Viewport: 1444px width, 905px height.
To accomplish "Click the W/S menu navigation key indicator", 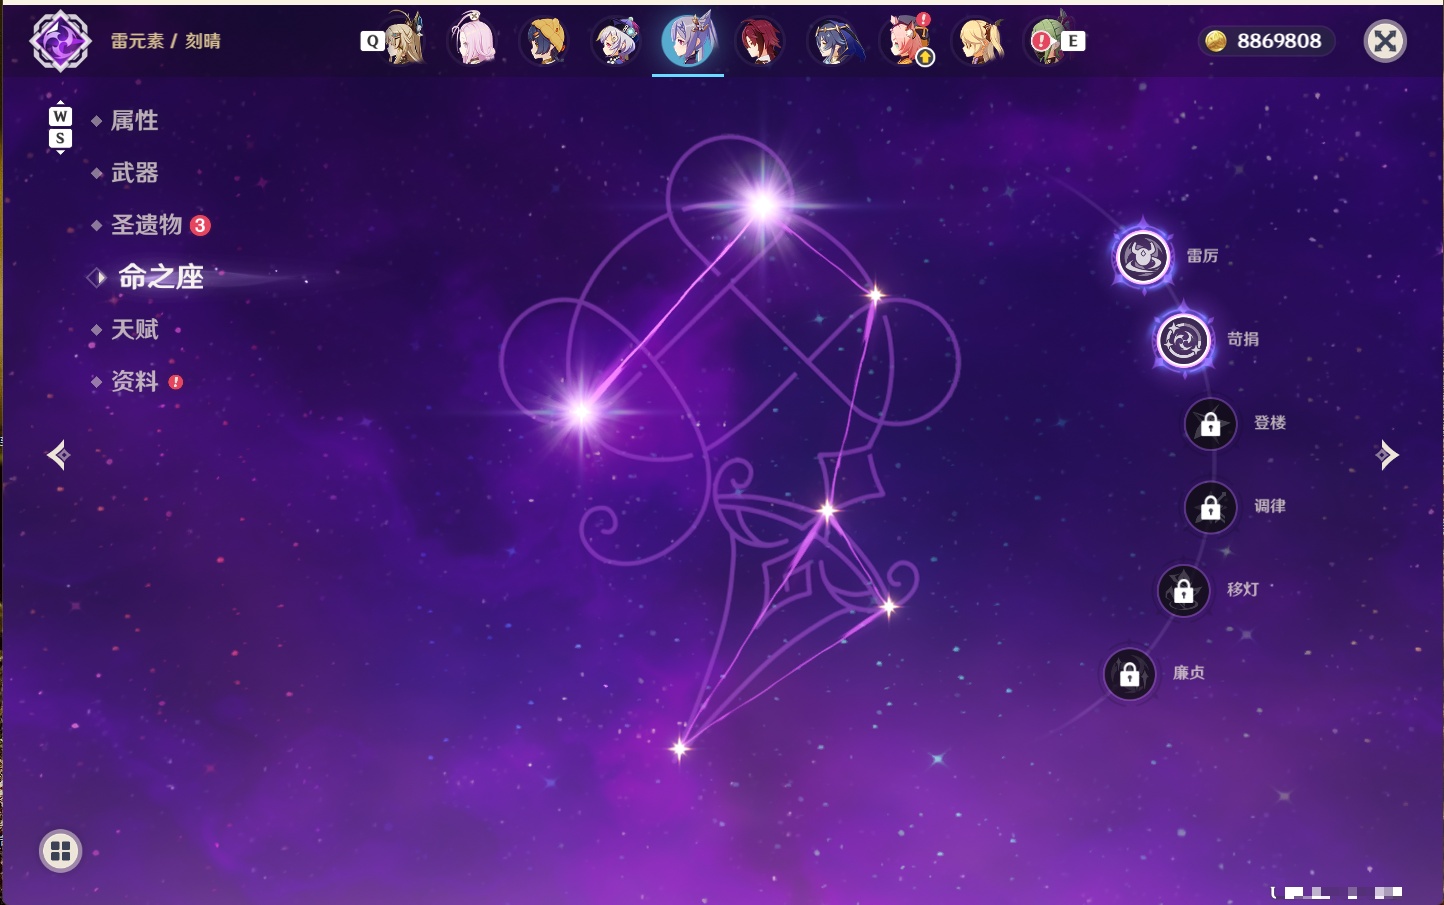I will pyautogui.click(x=60, y=127).
